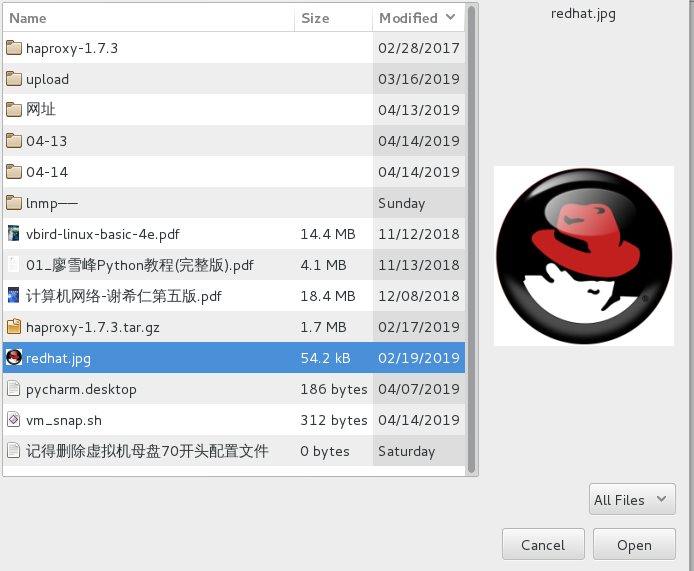Click the 54.2 kB size cell

pyautogui.click(x=326, y=358)
